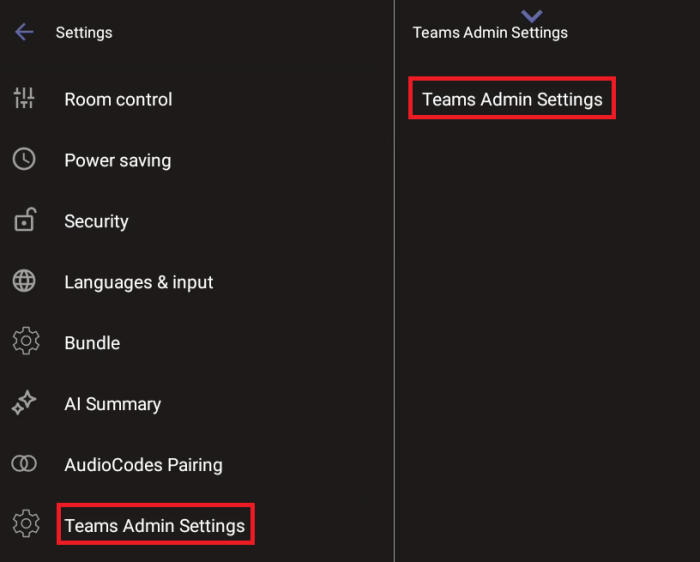This screenshot has width=700, height=562.
Task: Open the Room control settings
Action: [x=118, y=99]
